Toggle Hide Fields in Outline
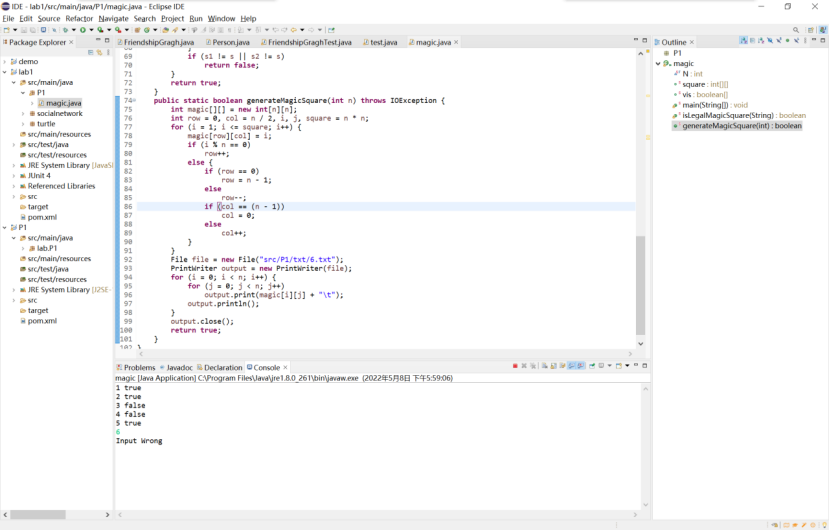This screenshot has height=530, width=830. (x=770, y=40)
